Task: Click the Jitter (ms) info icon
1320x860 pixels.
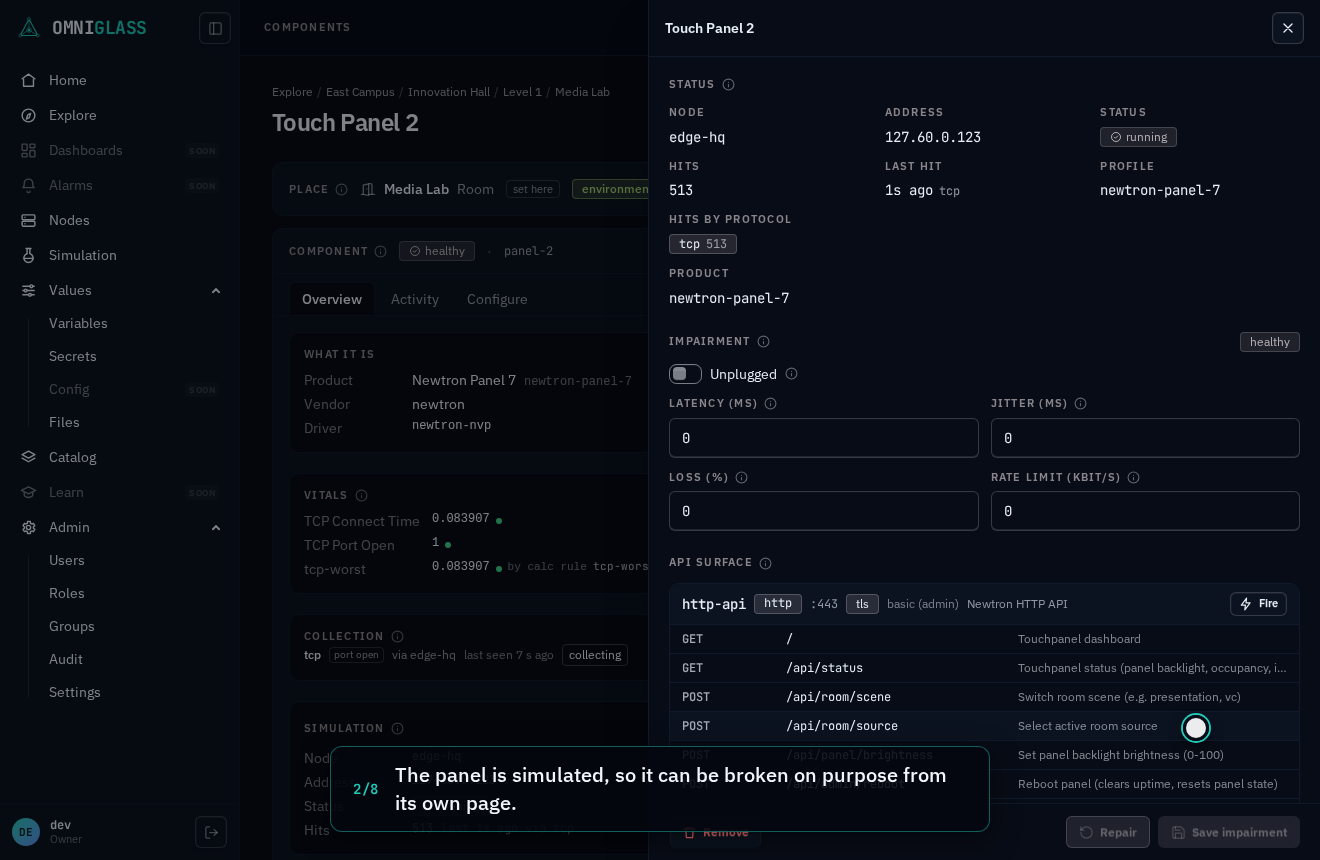Action: pos(1080,404)
